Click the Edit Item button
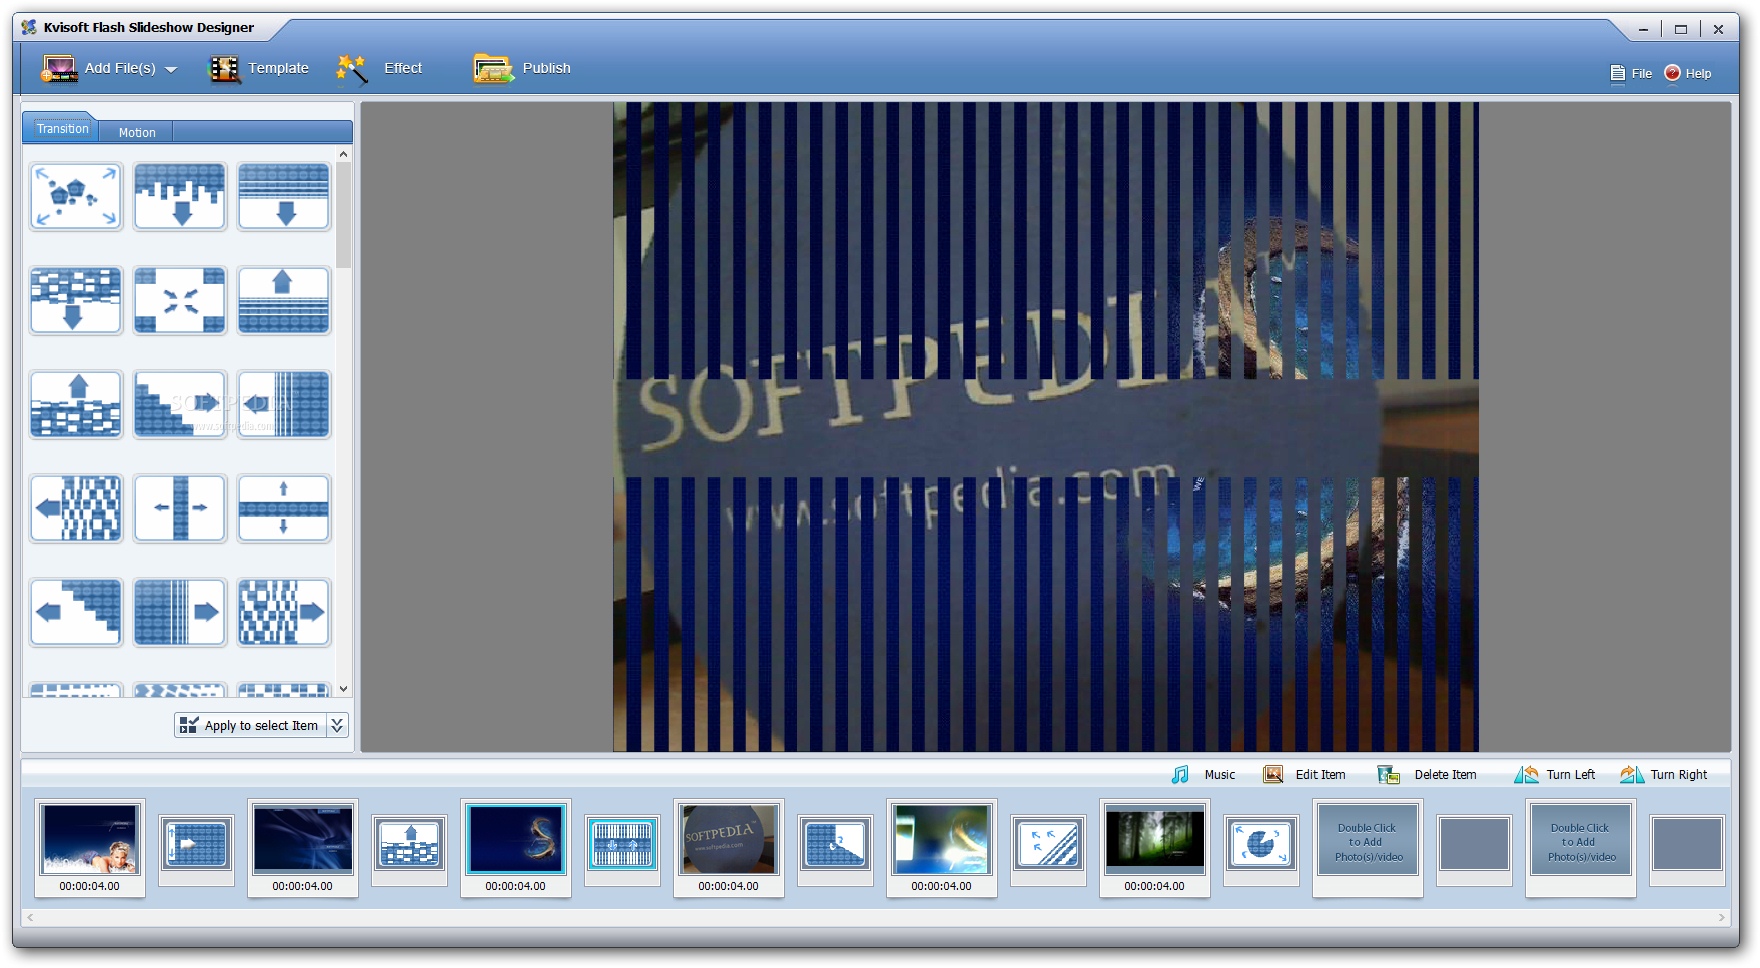 click(x=1305, y=775)
